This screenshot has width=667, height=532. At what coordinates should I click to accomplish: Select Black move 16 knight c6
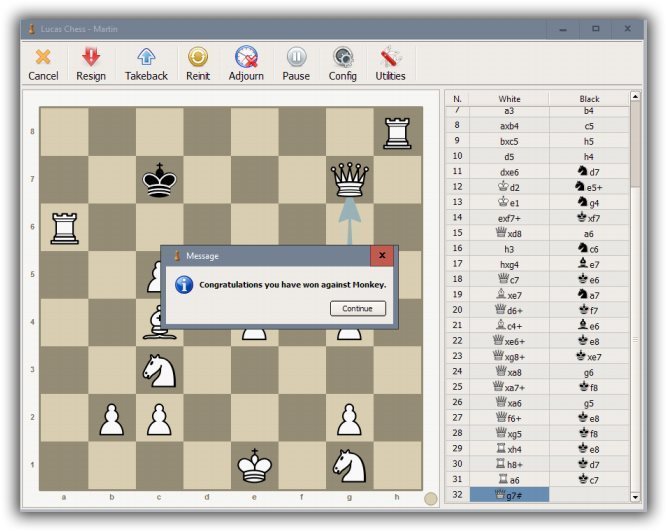click(589, 248)
